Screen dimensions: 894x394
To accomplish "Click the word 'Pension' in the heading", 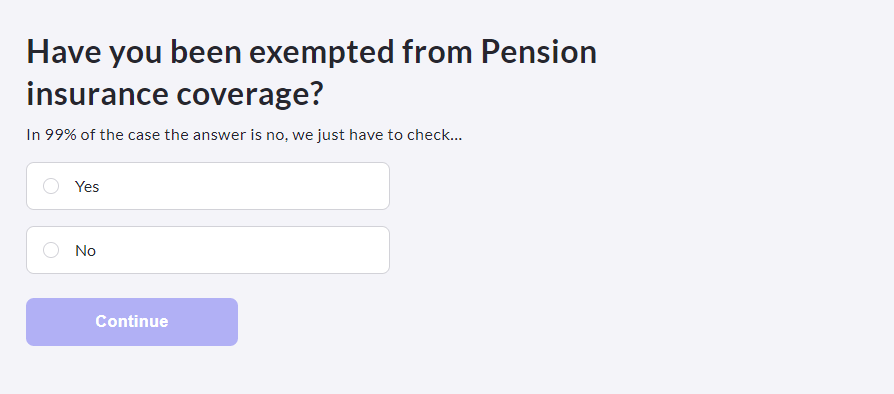I will click(x=539, y=51).
